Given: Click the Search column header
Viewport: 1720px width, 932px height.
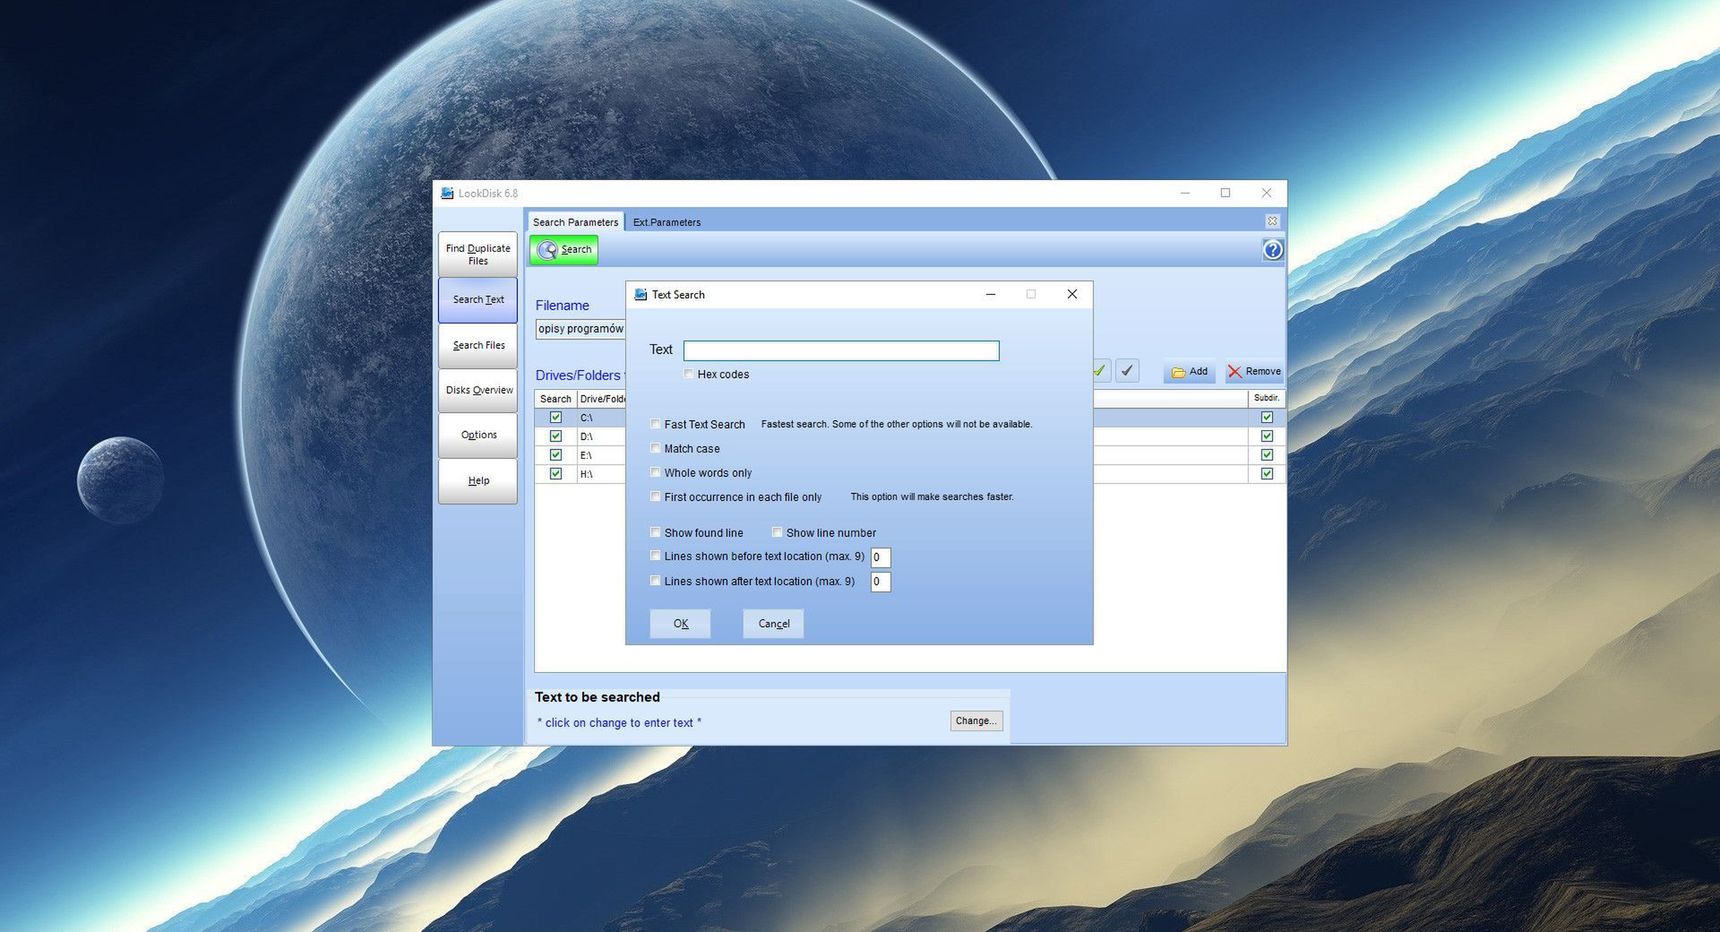Looking at the screenshot, I should [556, 399].
